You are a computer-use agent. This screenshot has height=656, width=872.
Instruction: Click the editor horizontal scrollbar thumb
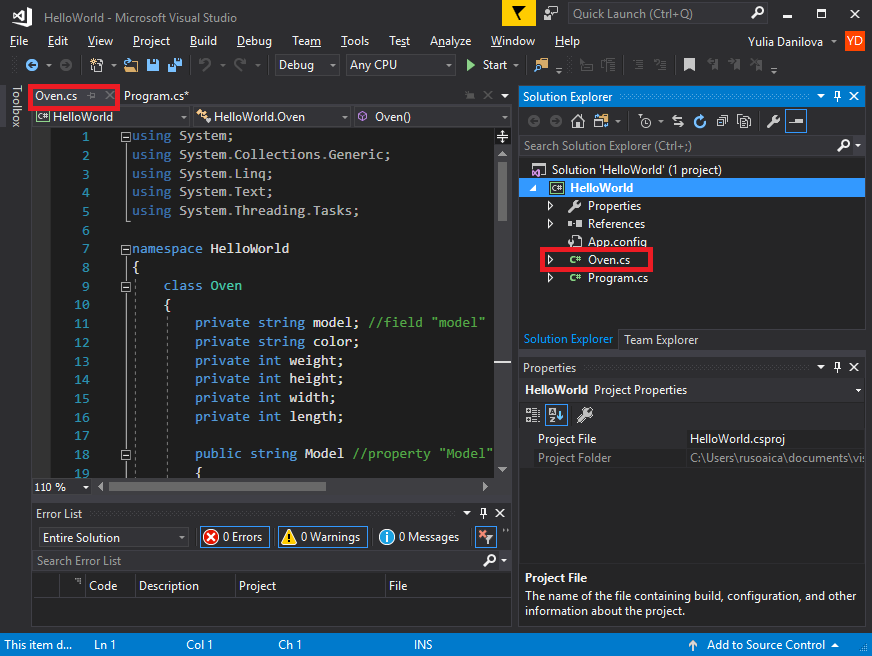pos(217,487)
